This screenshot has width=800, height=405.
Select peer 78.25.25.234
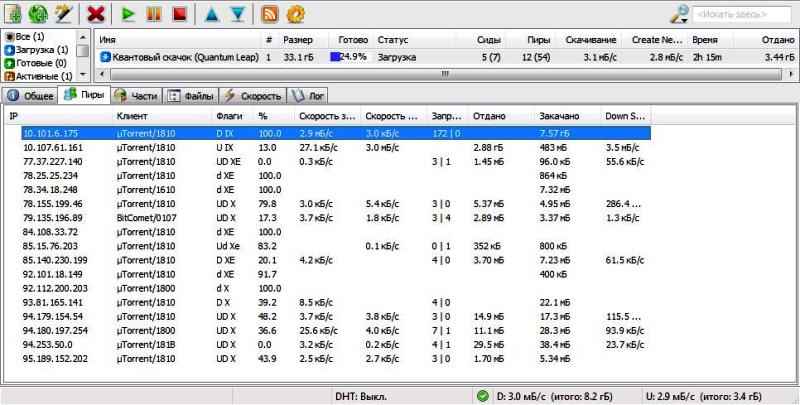tap(336, 176)
